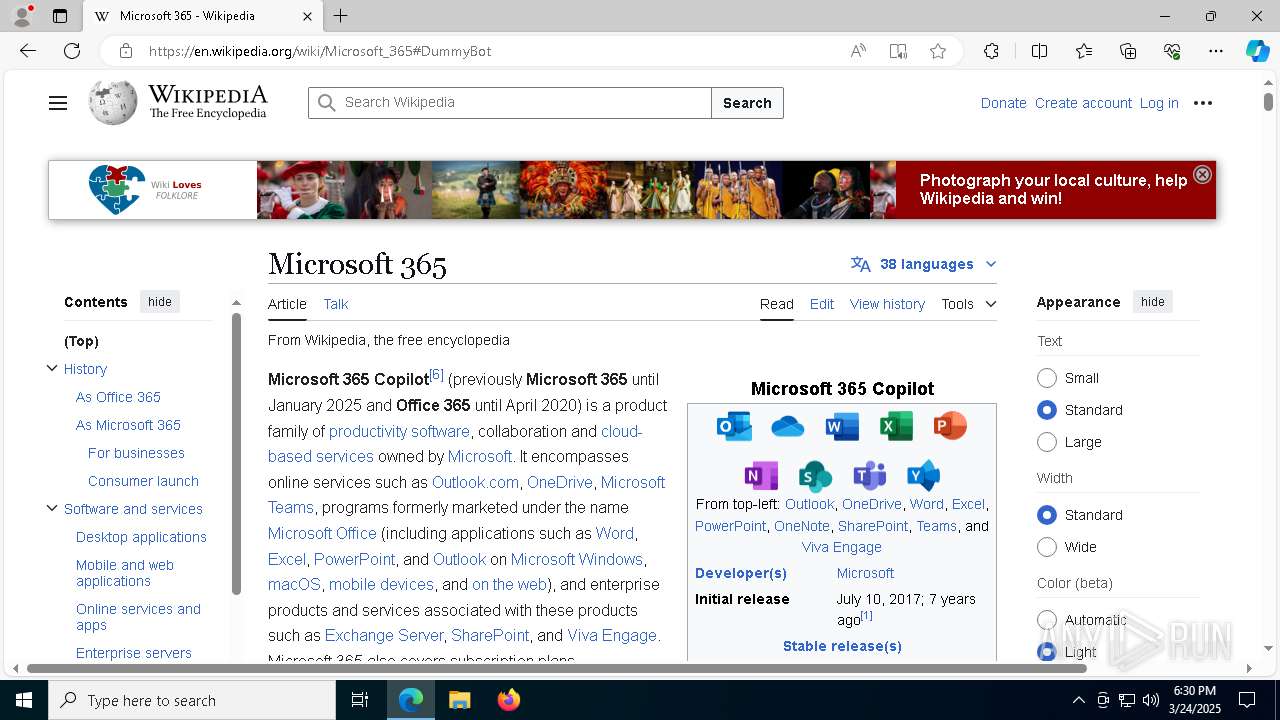Click the Contents sidebar vertical scrollbar
This screenshot has width=1280, height=720.
(x=237, y=453)
